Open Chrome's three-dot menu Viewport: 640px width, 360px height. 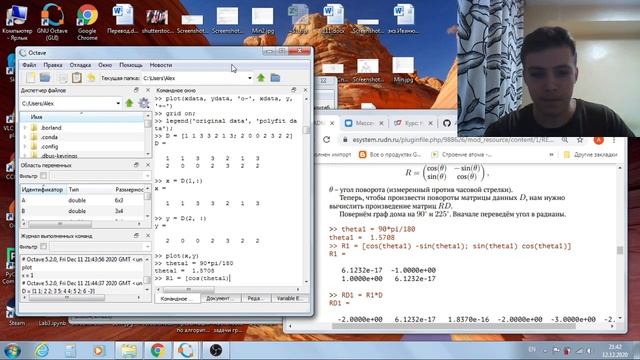click(614, 140)
